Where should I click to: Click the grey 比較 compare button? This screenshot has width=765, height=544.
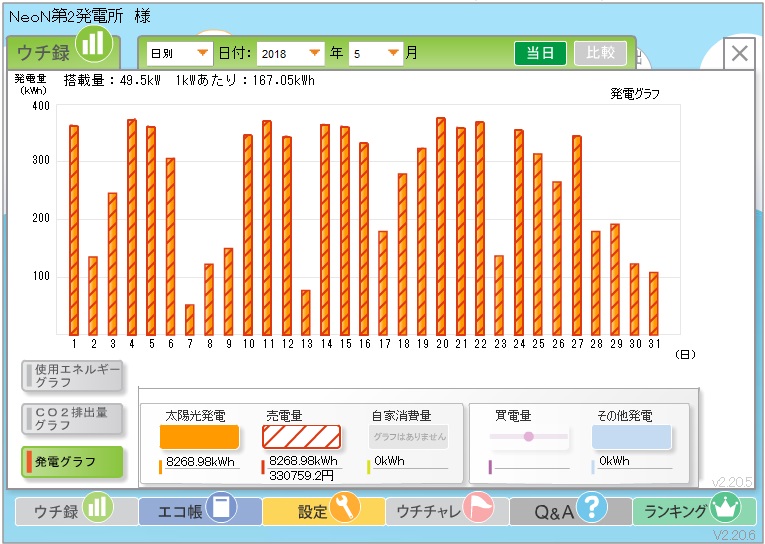pos(600,53)
